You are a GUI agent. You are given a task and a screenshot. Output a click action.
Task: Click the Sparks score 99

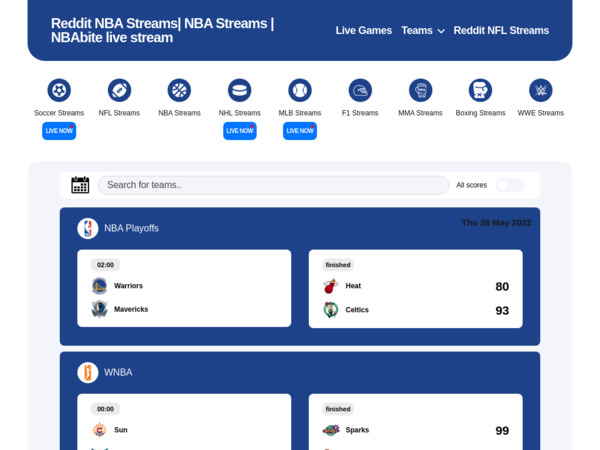(502, 430)
